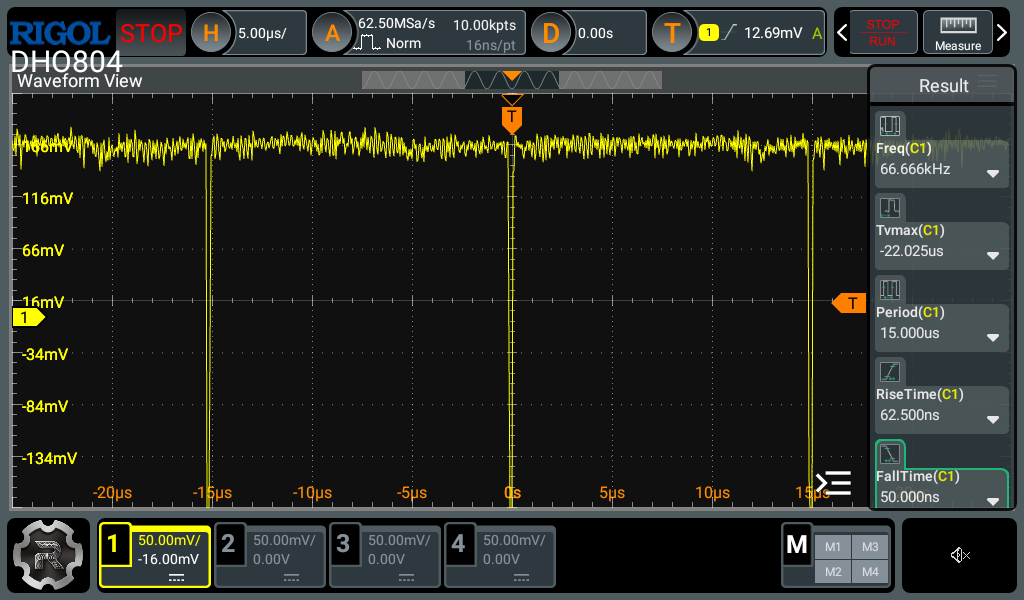
Task: Click the channel 1 ground level marker
Action: (27, 317)
